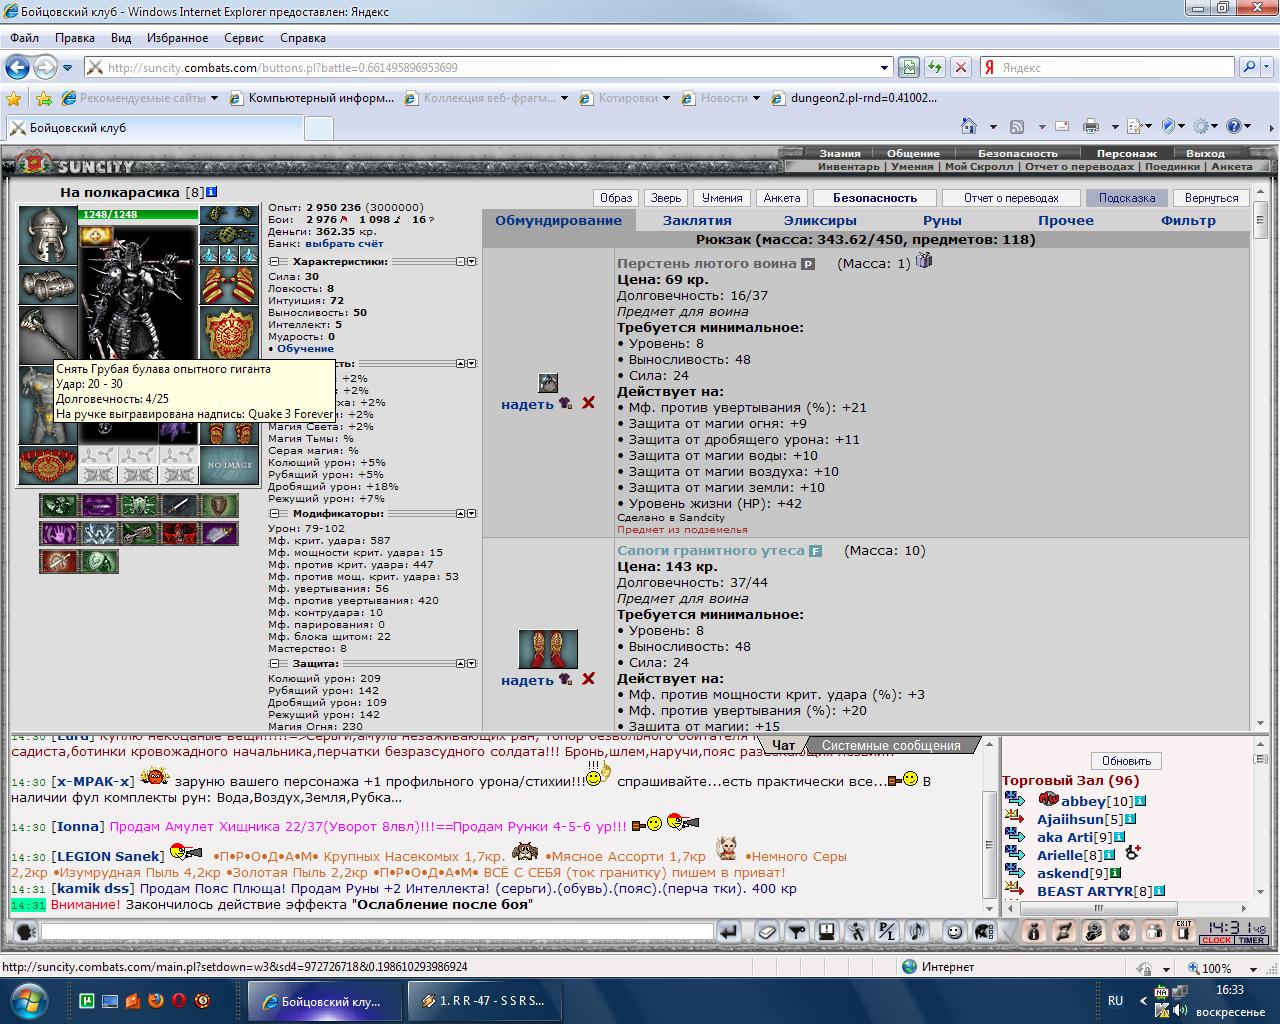Click the chat message input field

pos(377,932)
